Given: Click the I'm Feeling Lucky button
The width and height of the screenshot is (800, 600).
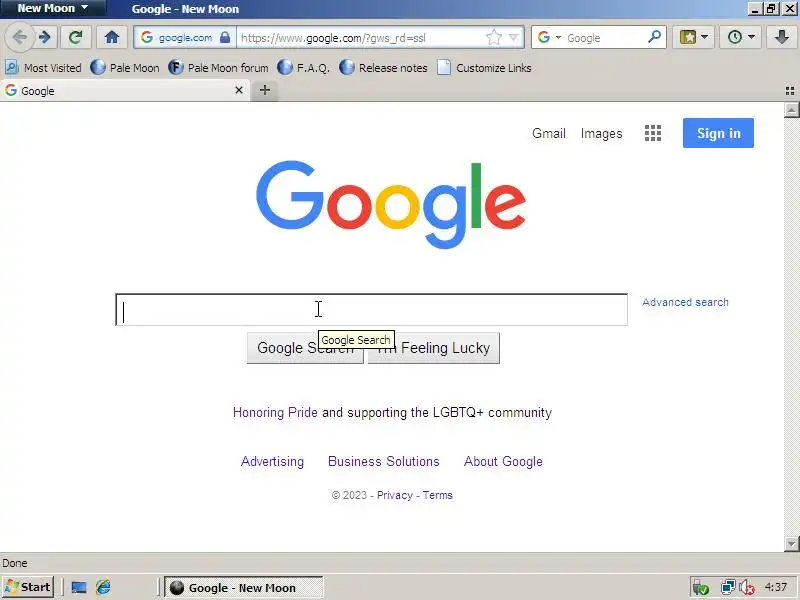Looking at the screenshot, I should pyautogui.click(x=434, y=348).
